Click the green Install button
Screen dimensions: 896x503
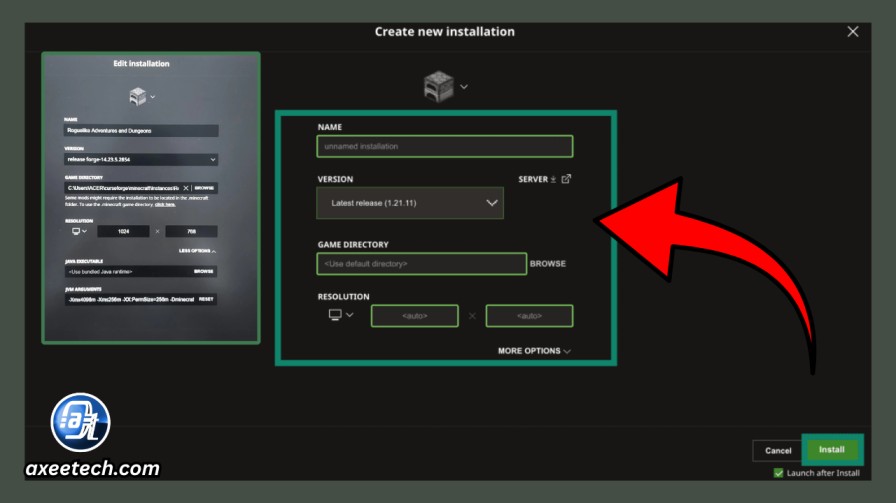click(x=831, y=449)
